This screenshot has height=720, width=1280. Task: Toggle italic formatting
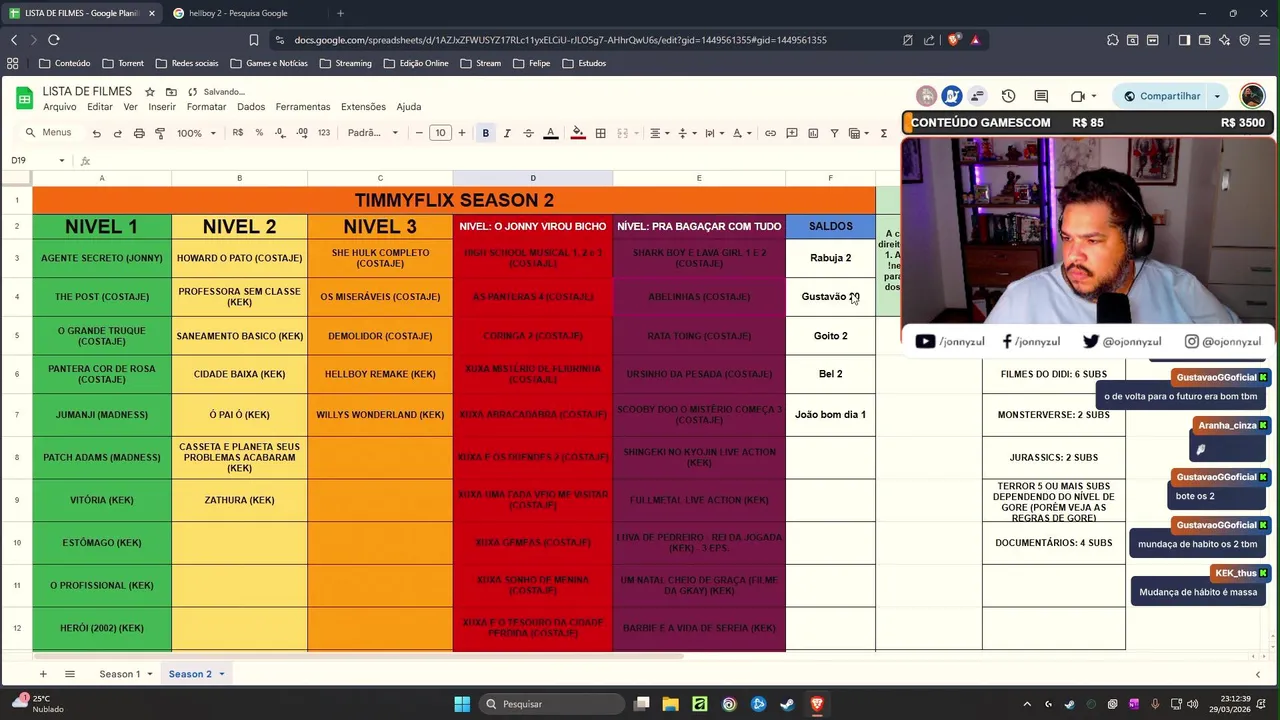click(x=507, y=133)
